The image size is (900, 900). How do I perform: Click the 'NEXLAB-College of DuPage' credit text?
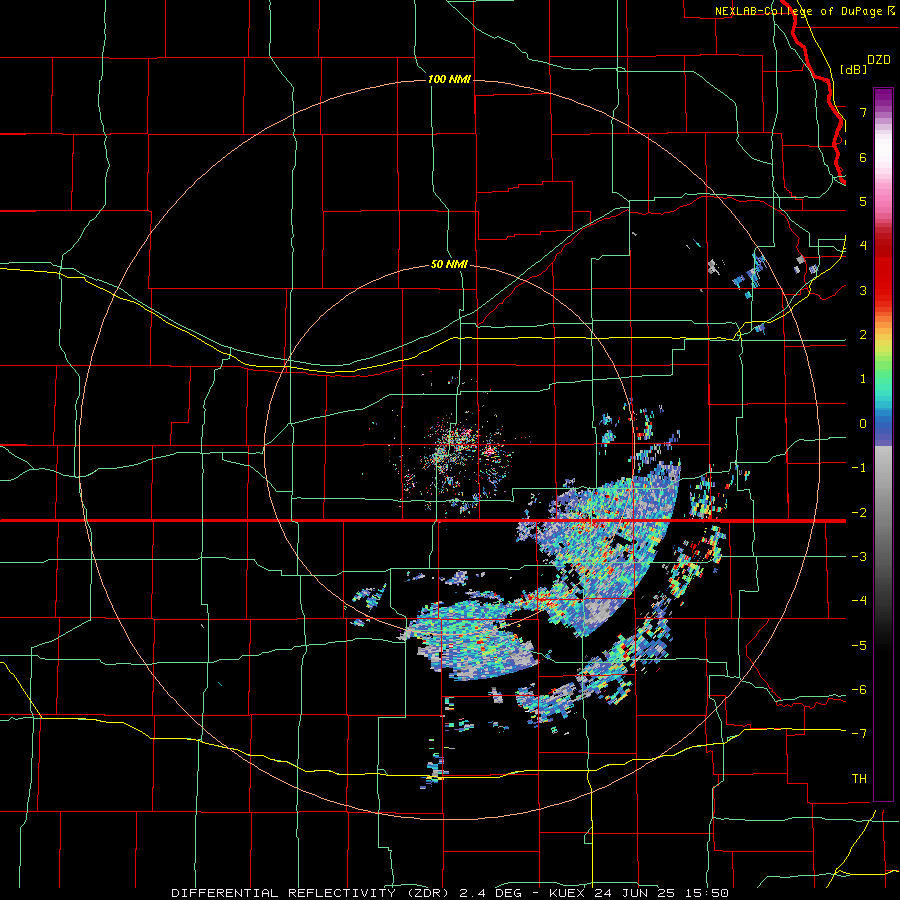798,11
